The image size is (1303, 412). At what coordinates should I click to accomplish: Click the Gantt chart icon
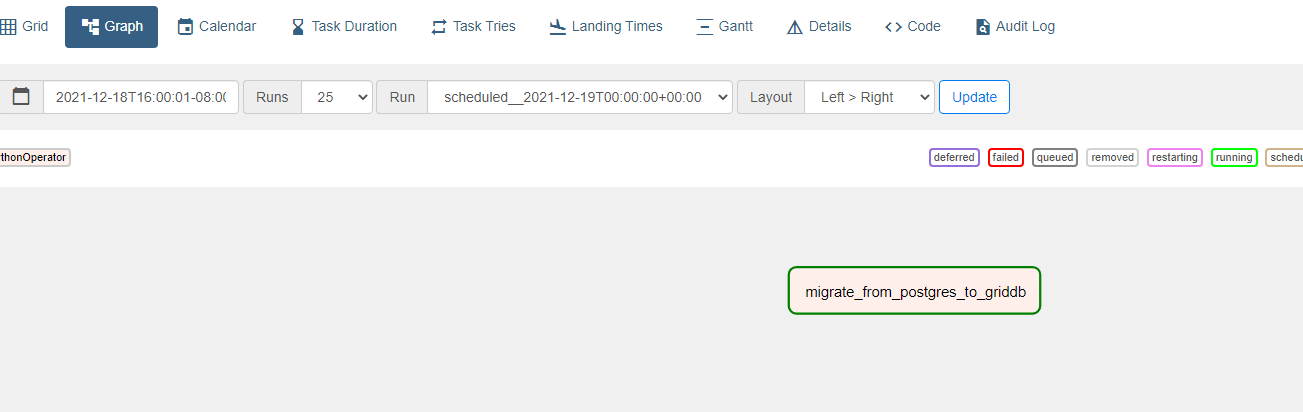coord(704,27)
